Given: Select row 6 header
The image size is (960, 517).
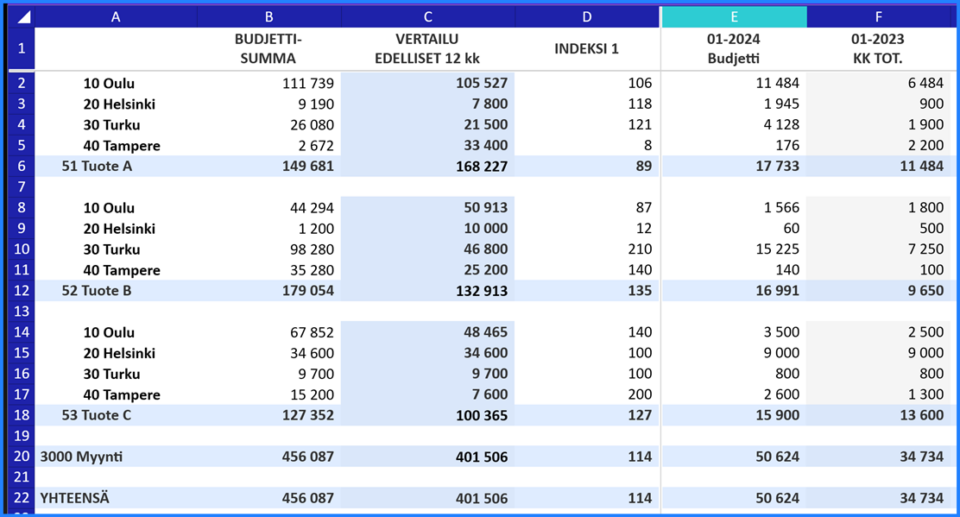Looking at the screenshot, I should click(21, 166).
